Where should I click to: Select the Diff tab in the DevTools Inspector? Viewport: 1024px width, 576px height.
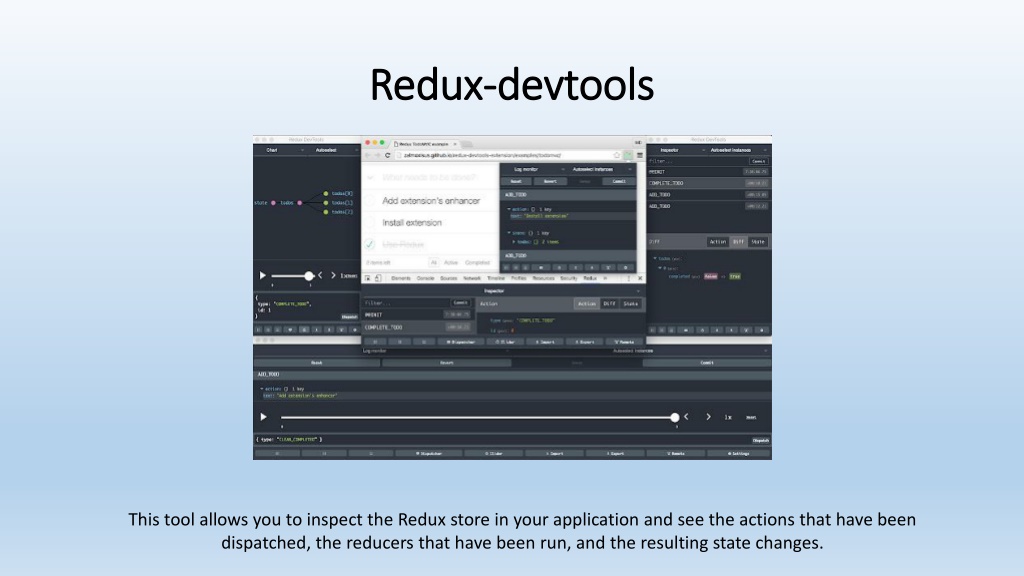point(609,304)
